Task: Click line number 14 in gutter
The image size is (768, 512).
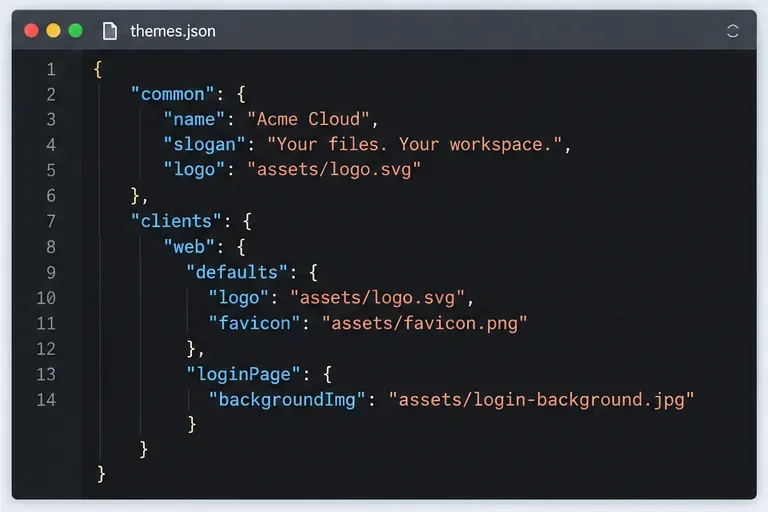Action: coord(46,400)
